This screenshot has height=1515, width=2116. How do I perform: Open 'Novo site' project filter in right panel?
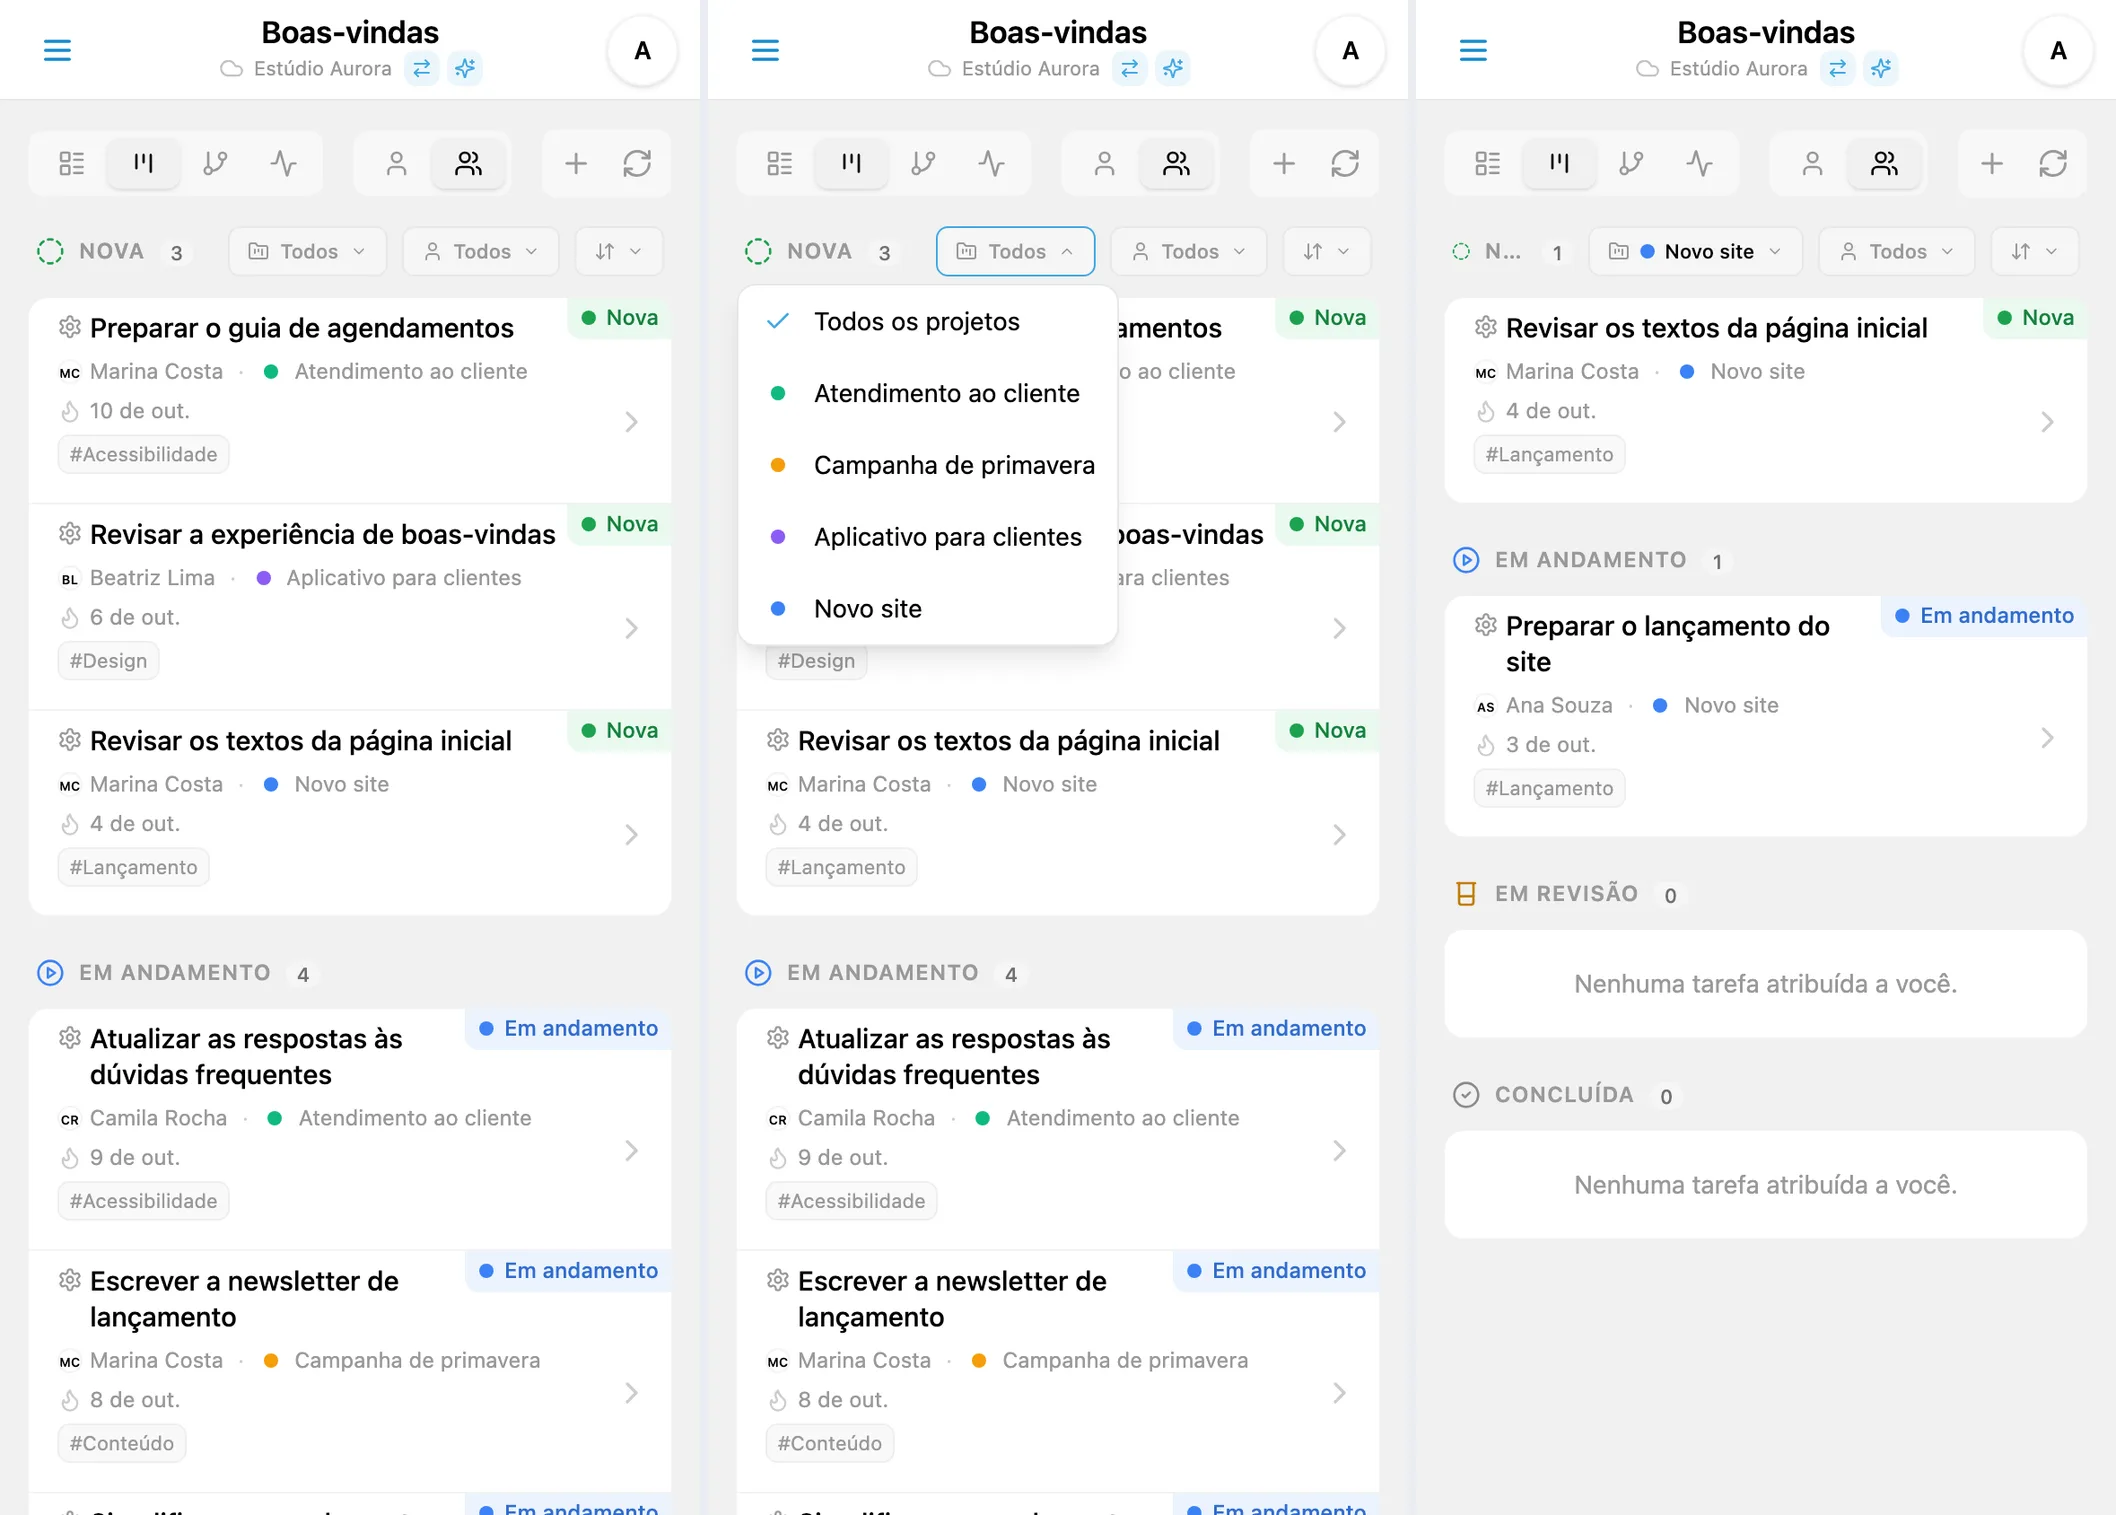1695,251
